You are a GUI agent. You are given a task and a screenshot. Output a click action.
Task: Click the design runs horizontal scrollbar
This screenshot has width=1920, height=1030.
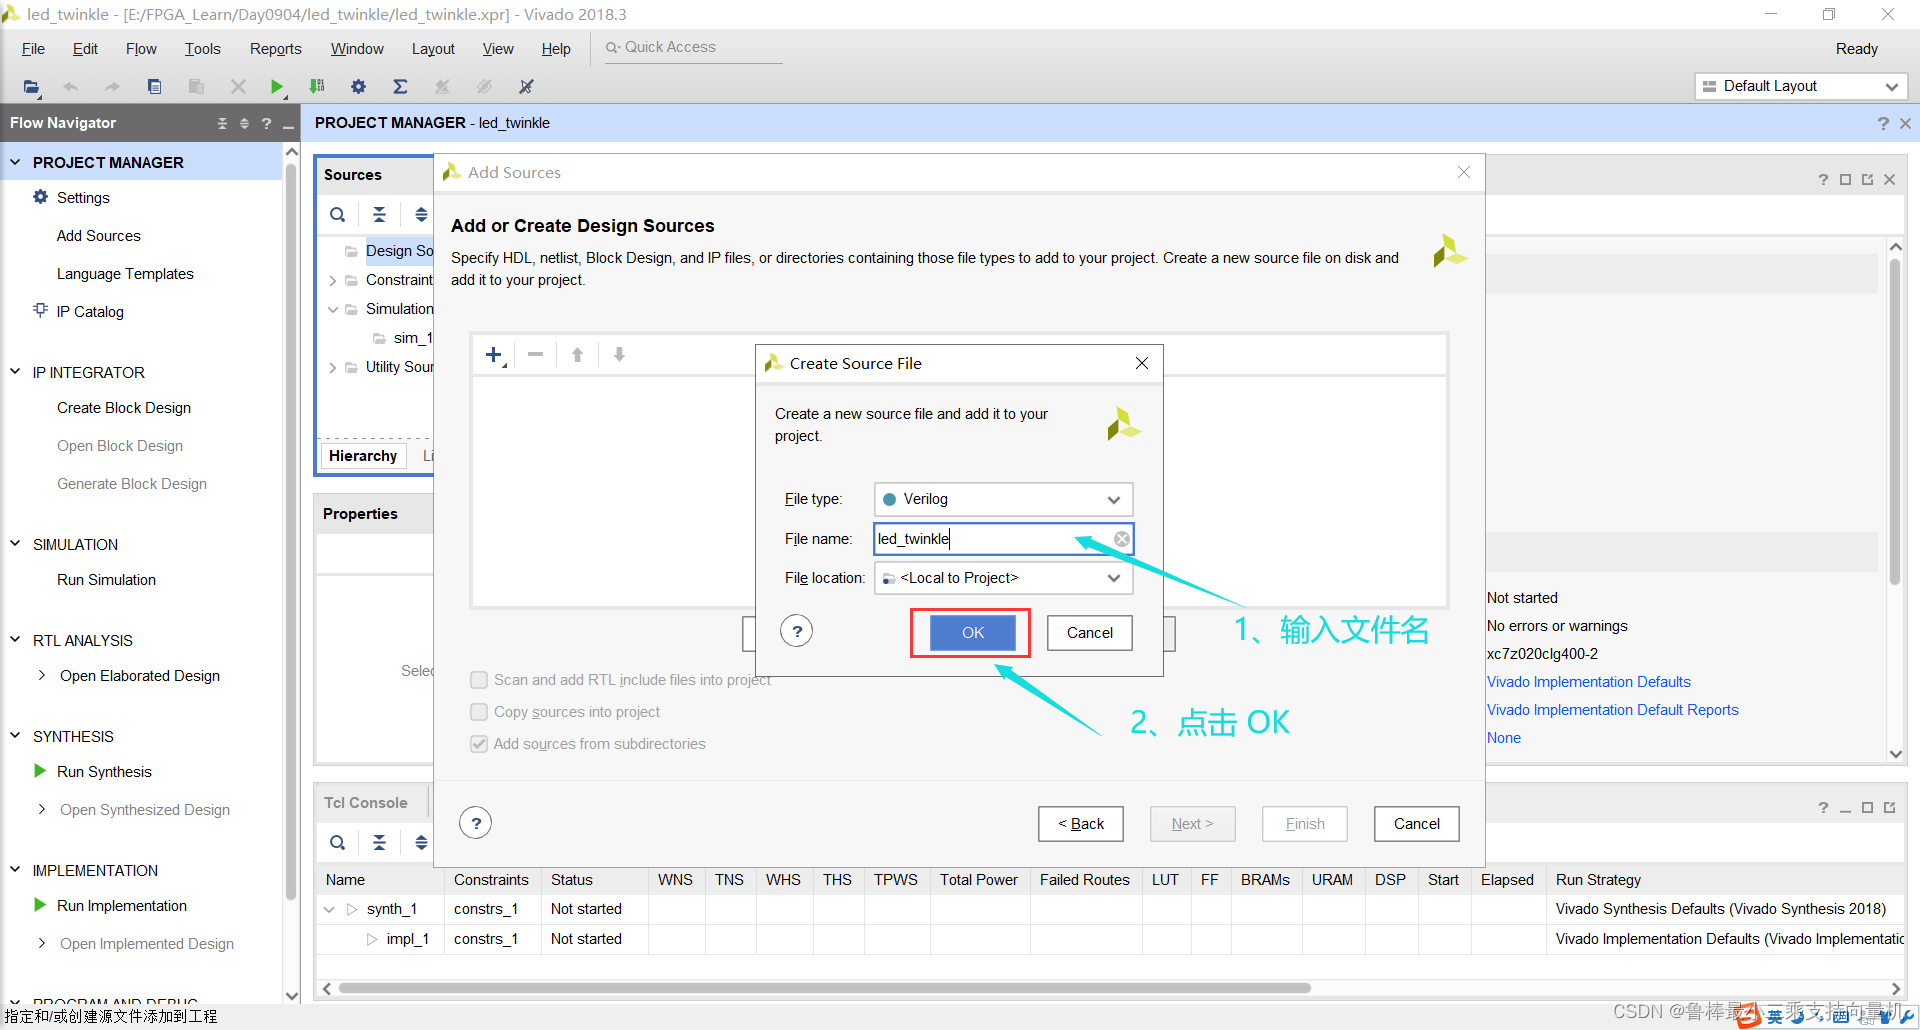825,988
